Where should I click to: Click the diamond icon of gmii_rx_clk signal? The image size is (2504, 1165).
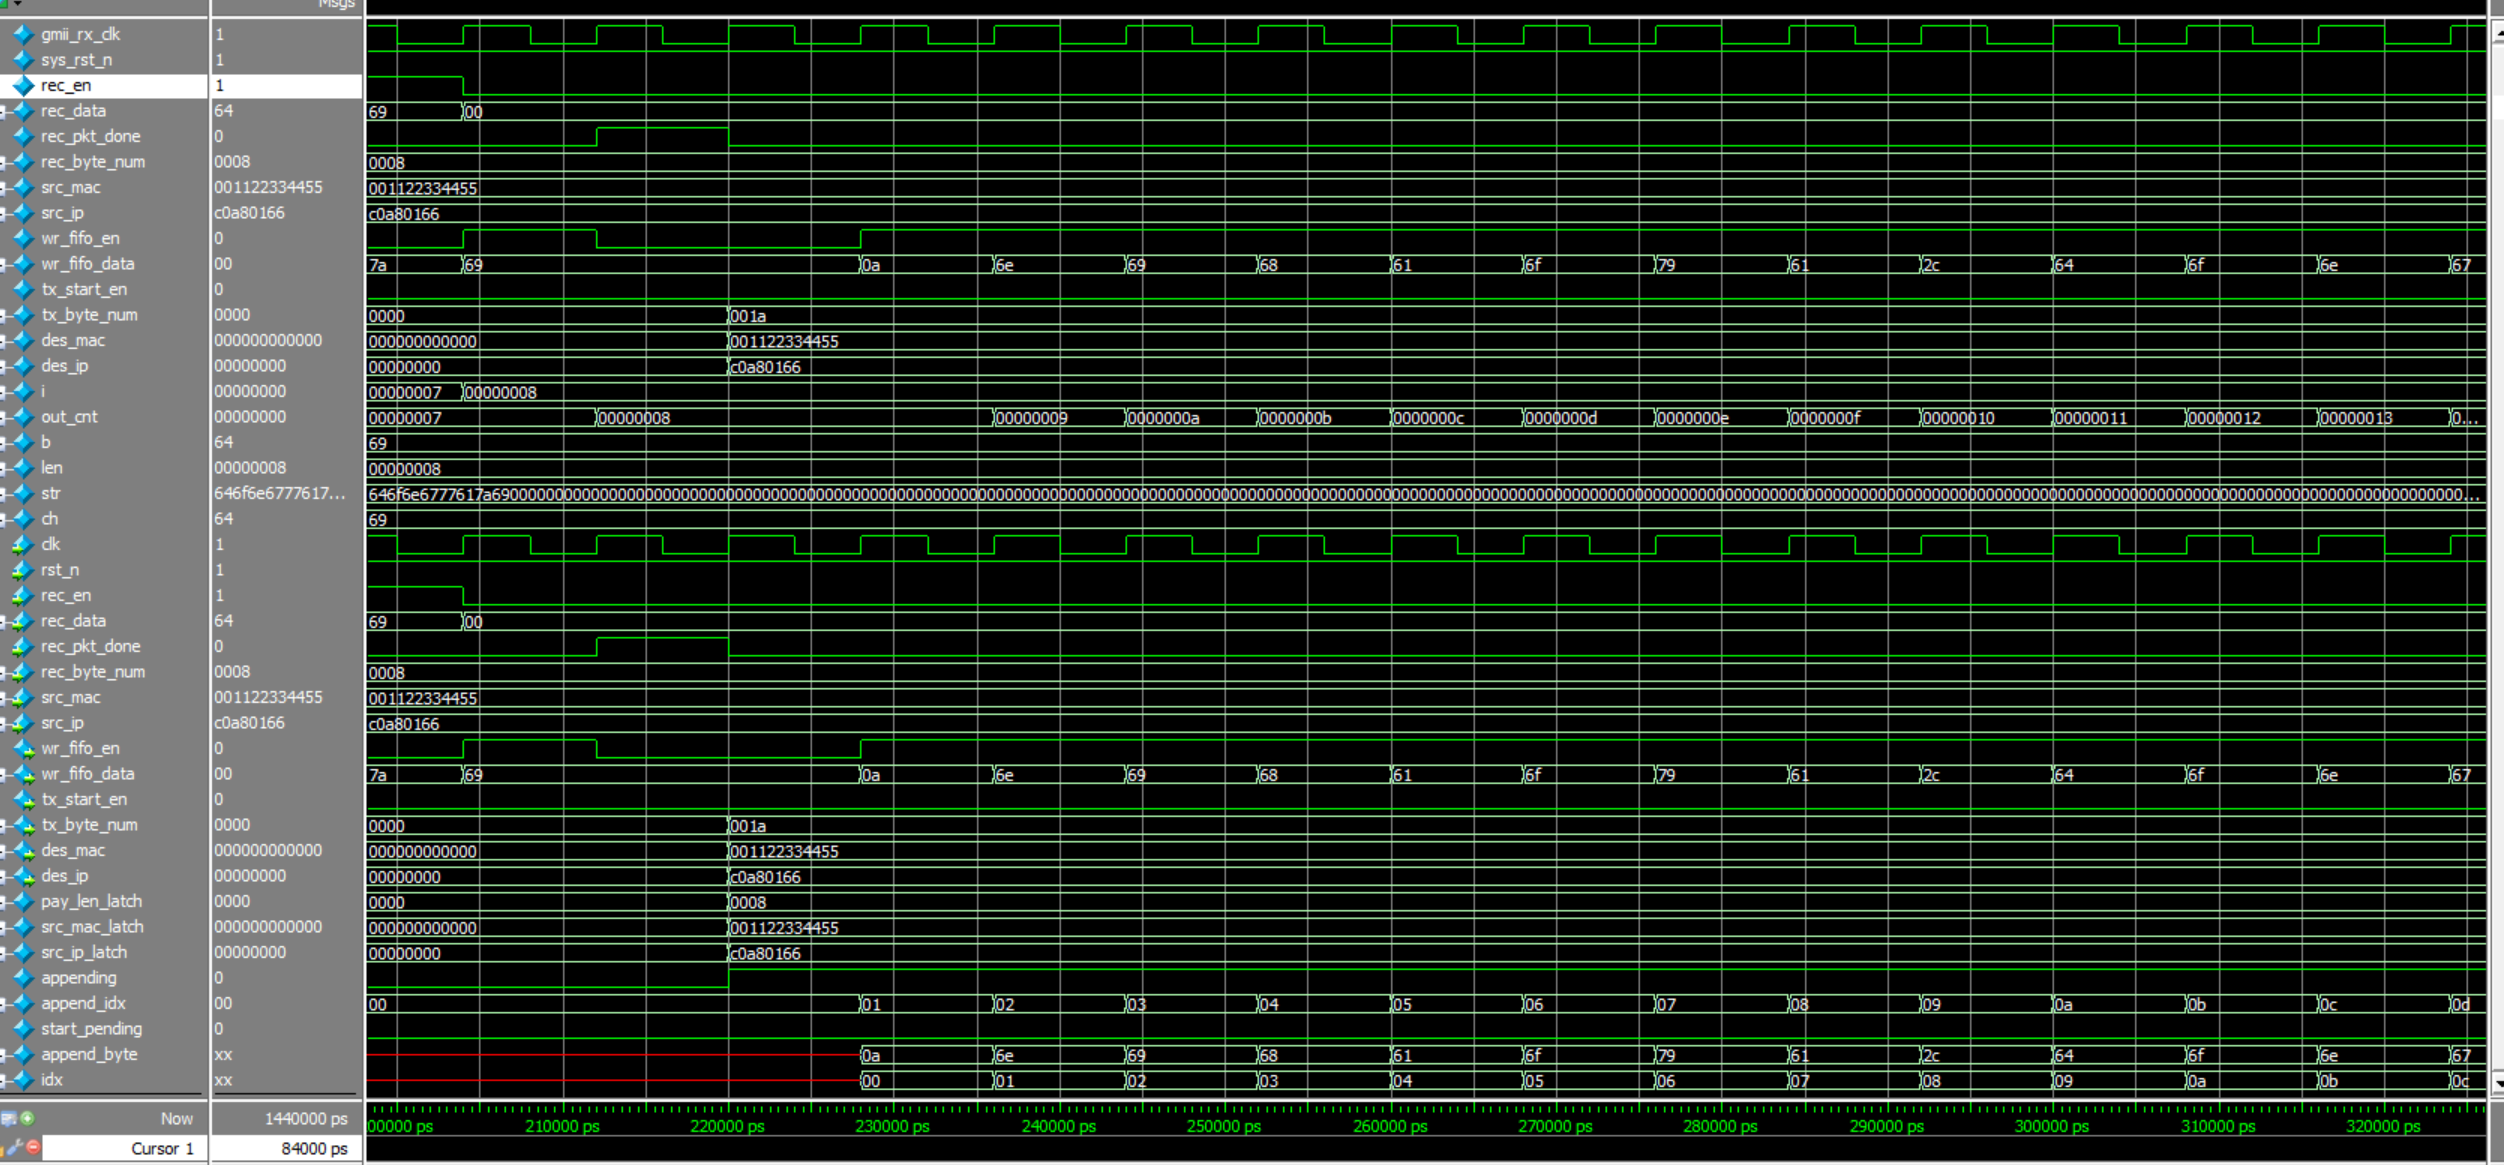[24, 34]
